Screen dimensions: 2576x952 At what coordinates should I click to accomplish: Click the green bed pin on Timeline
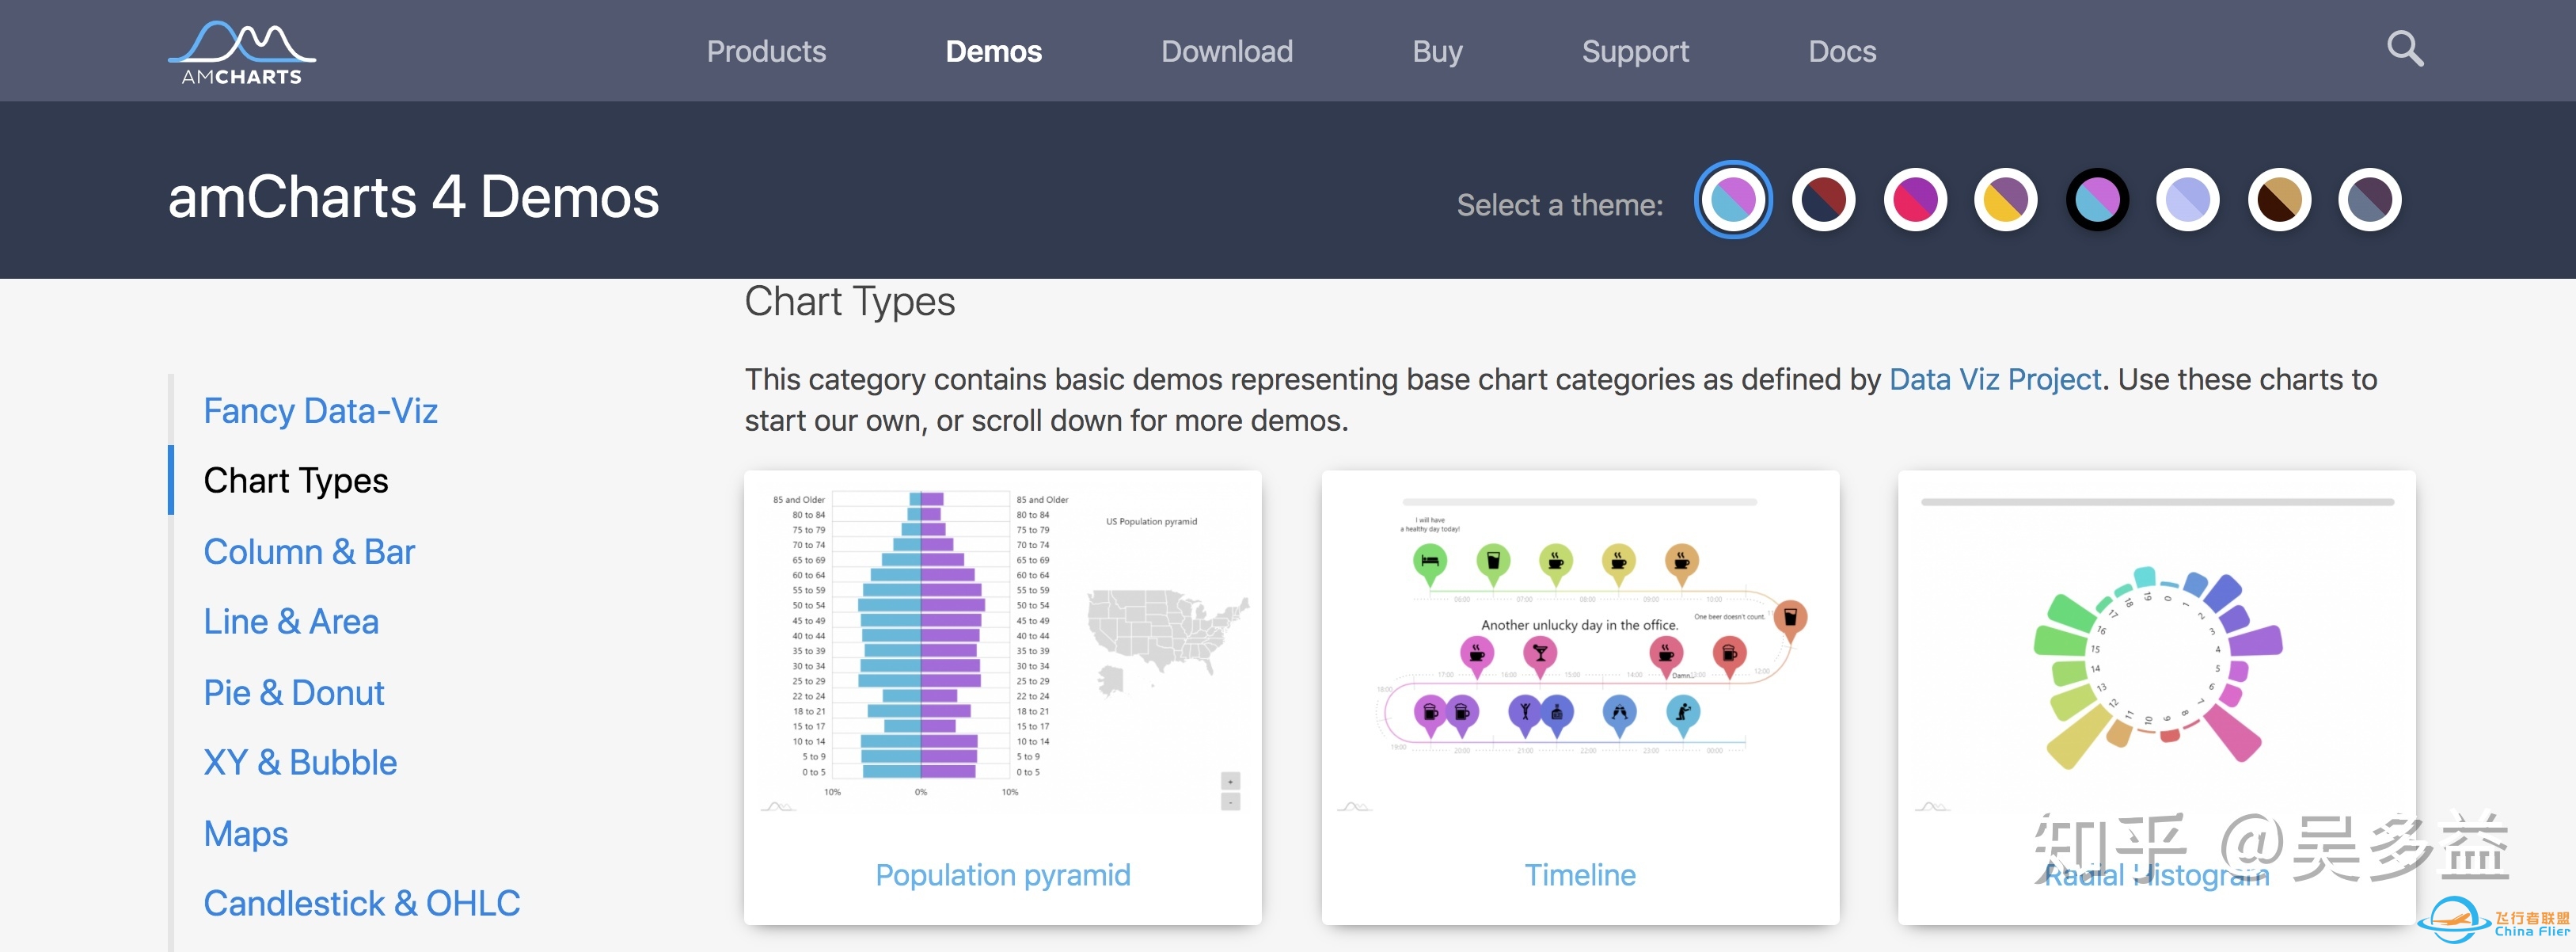click(1430, 564)
